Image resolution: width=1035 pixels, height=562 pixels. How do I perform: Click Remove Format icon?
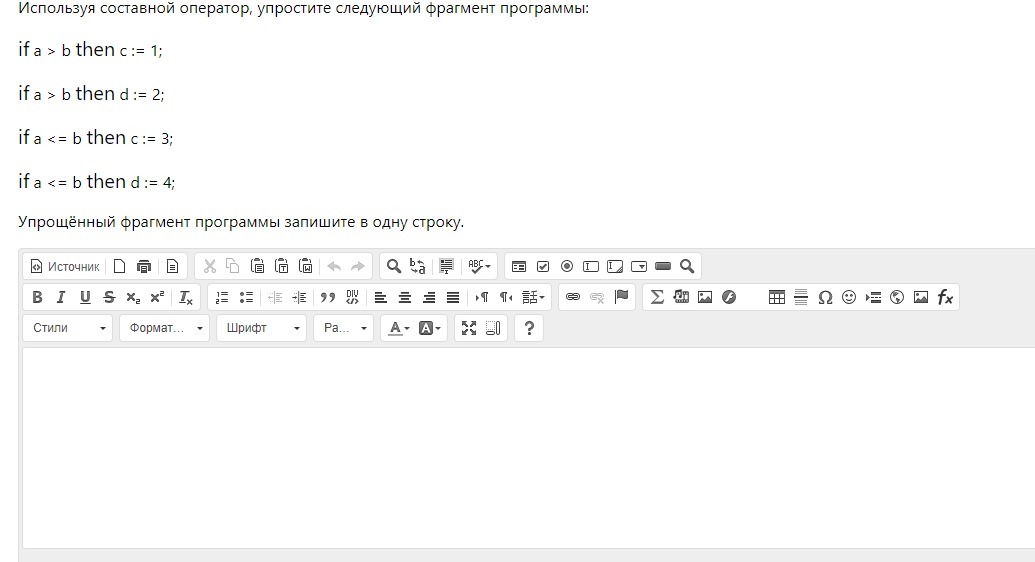click(186, 297)
